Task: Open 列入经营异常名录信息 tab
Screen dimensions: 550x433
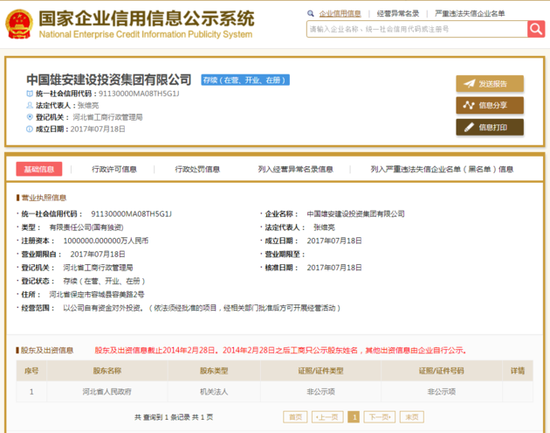Action: click(x=295, y=169)
